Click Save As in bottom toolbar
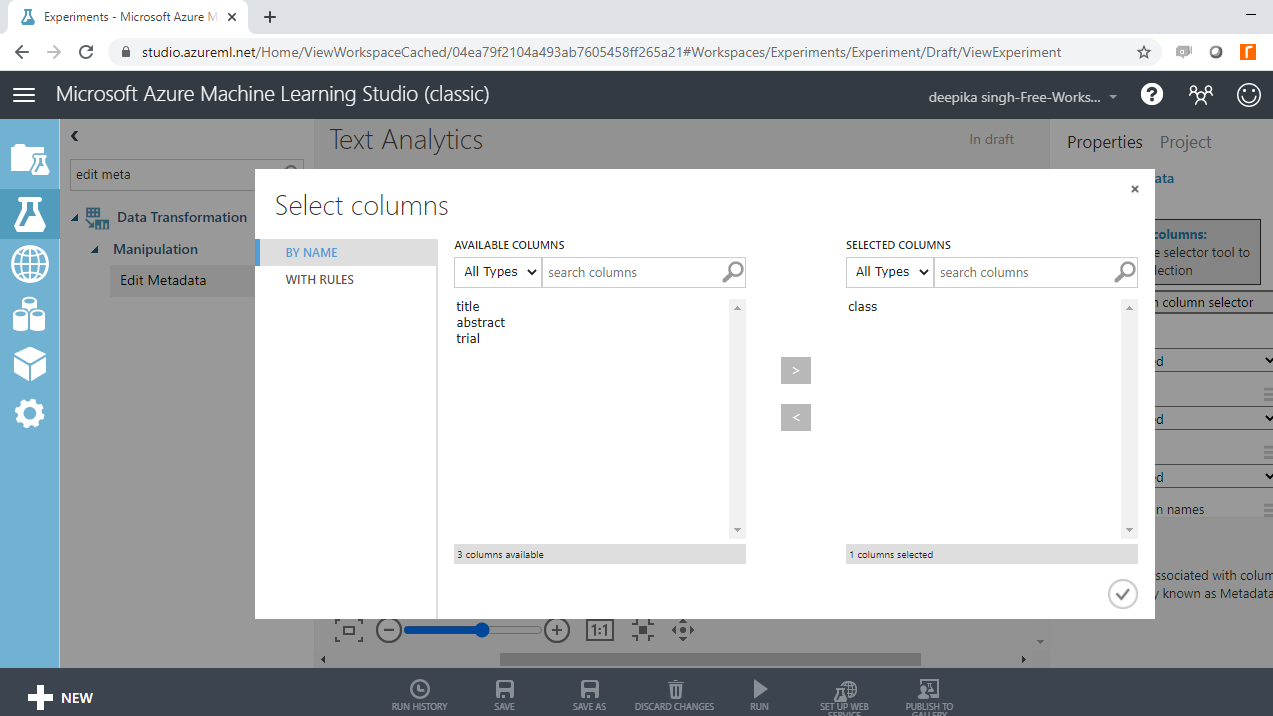Image resolution: width=1273 pixels, height=716 pixels. 589,695
